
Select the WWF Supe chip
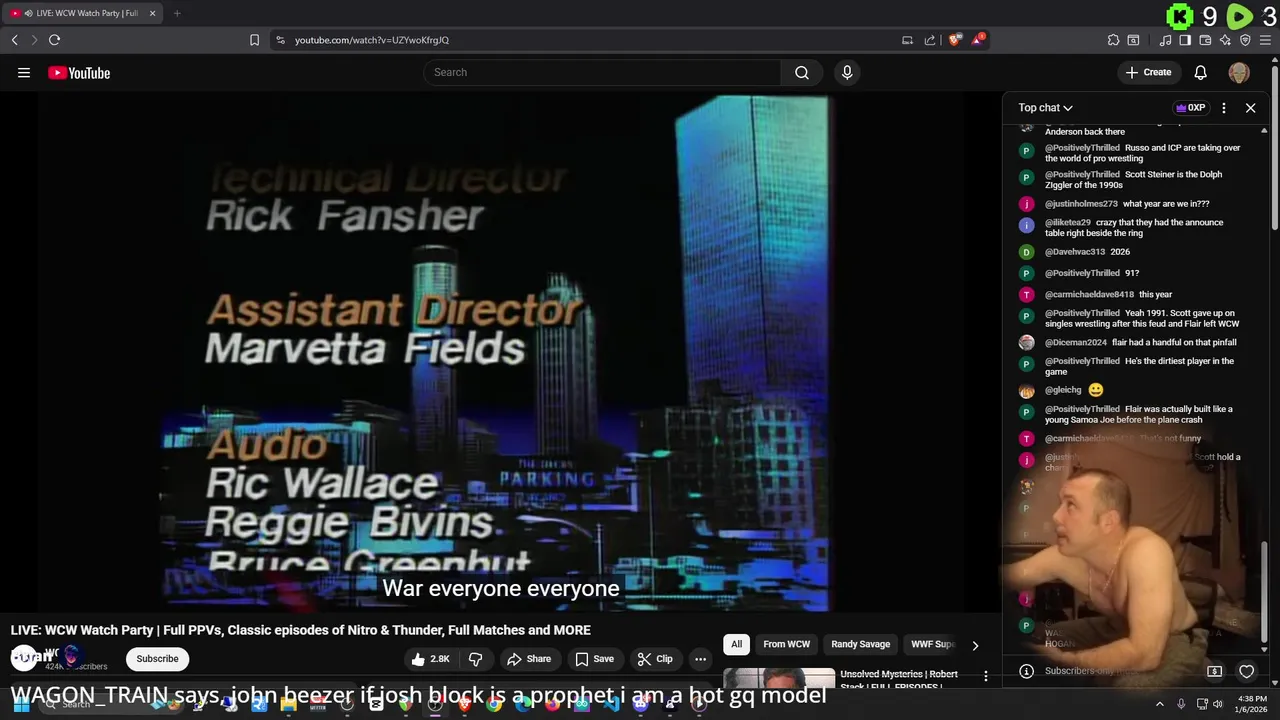click(x=932, y=644)
